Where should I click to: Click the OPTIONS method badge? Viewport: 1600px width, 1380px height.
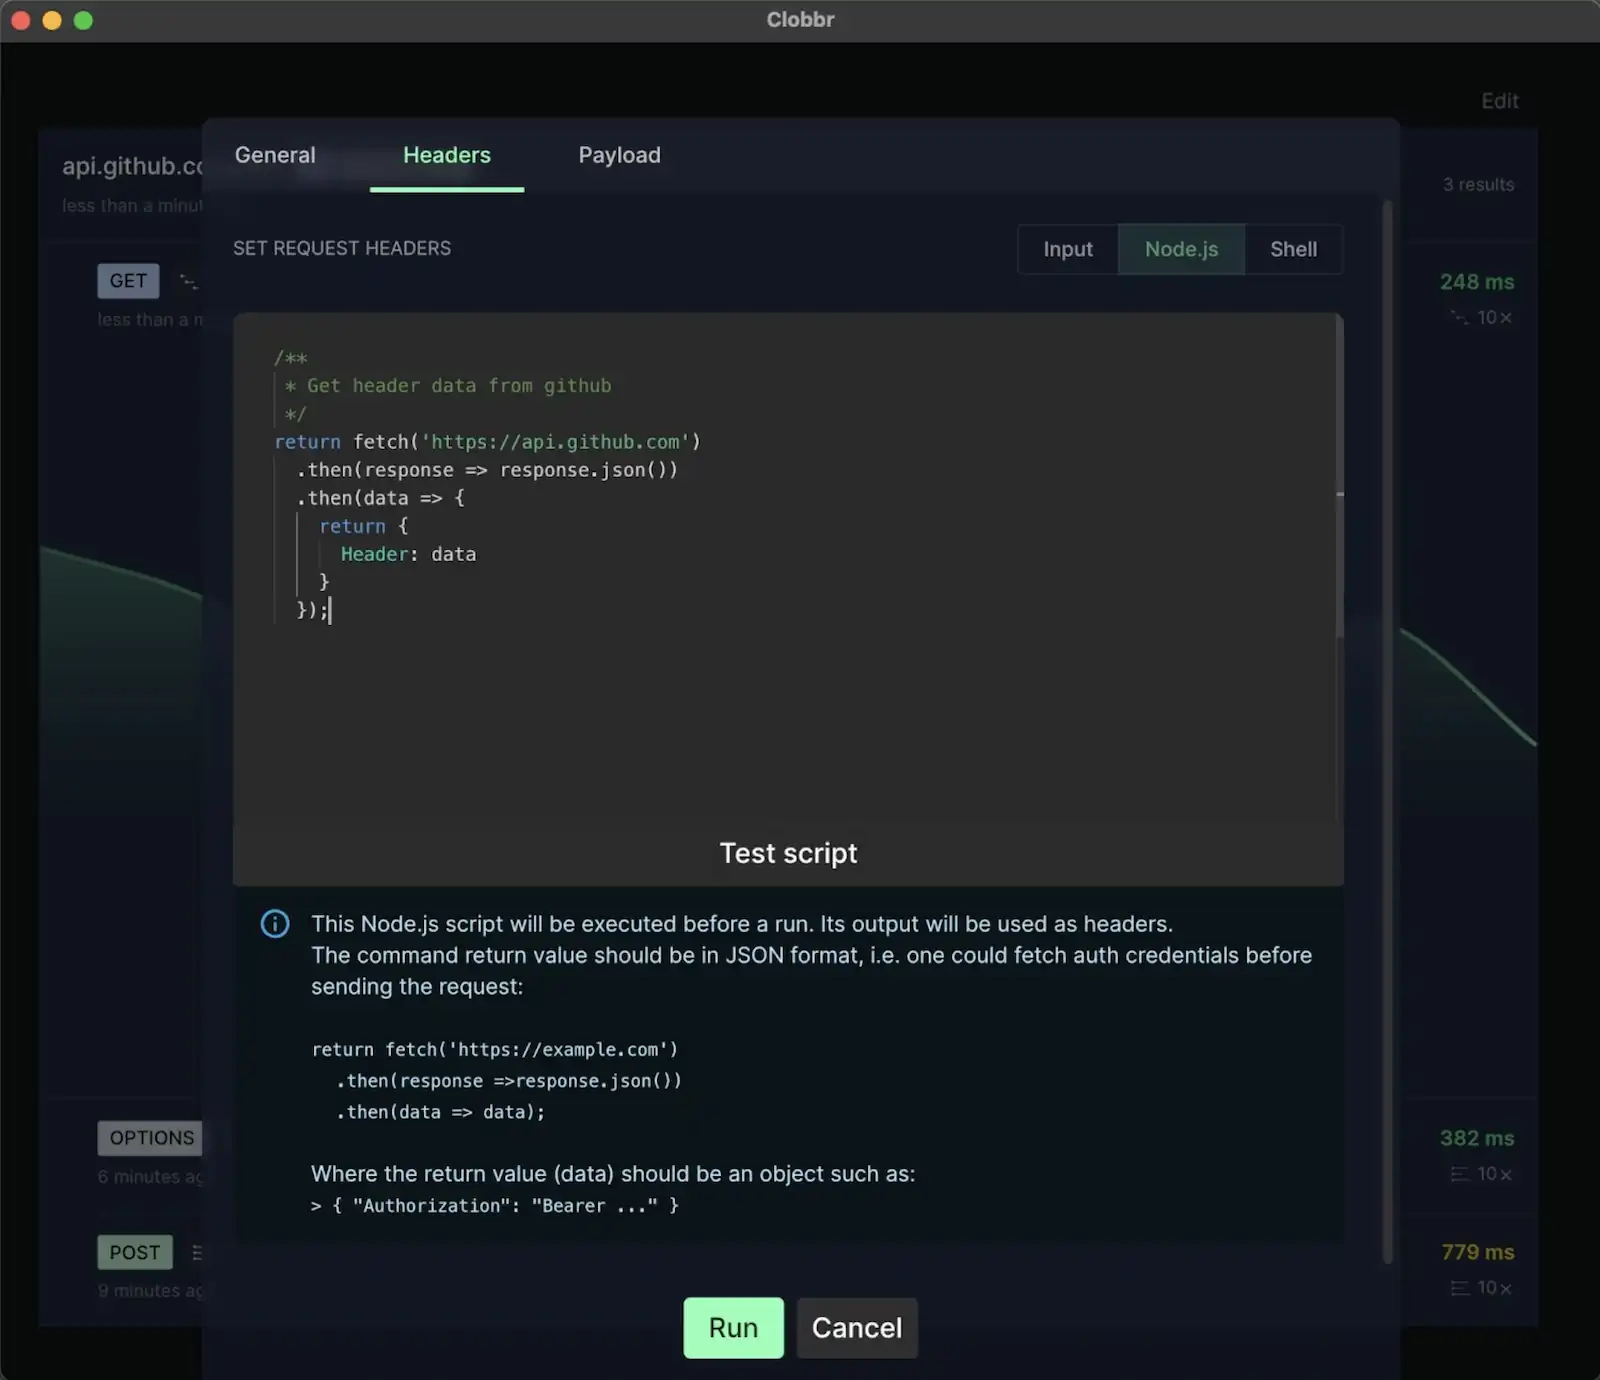[151, 1138]
